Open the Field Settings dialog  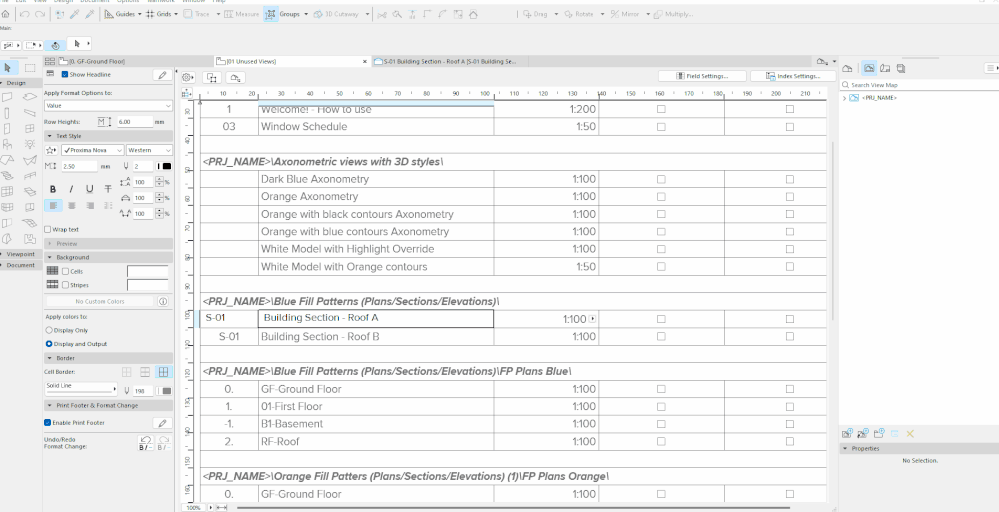click(x=701, y=76)
